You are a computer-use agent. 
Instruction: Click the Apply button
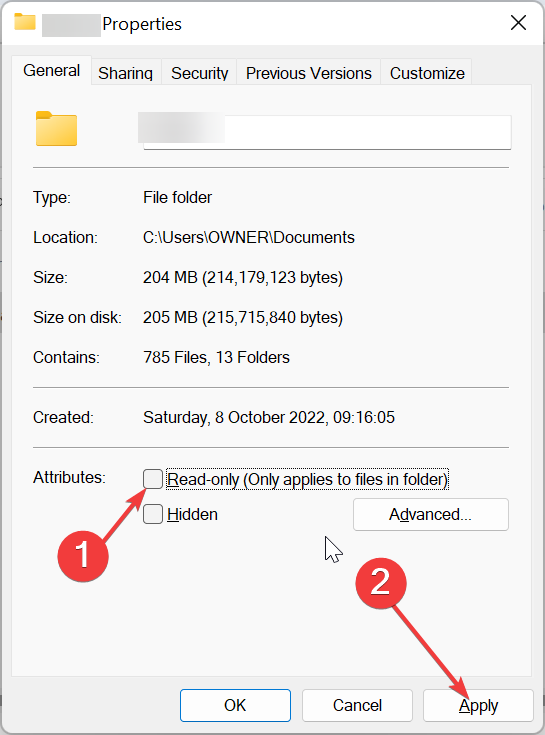[x=478, y=705]
